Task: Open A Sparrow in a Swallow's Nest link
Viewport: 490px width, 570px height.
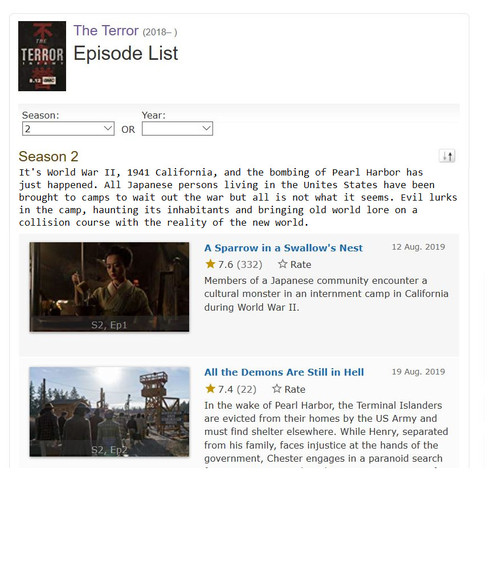Action: tap(283, 248)
